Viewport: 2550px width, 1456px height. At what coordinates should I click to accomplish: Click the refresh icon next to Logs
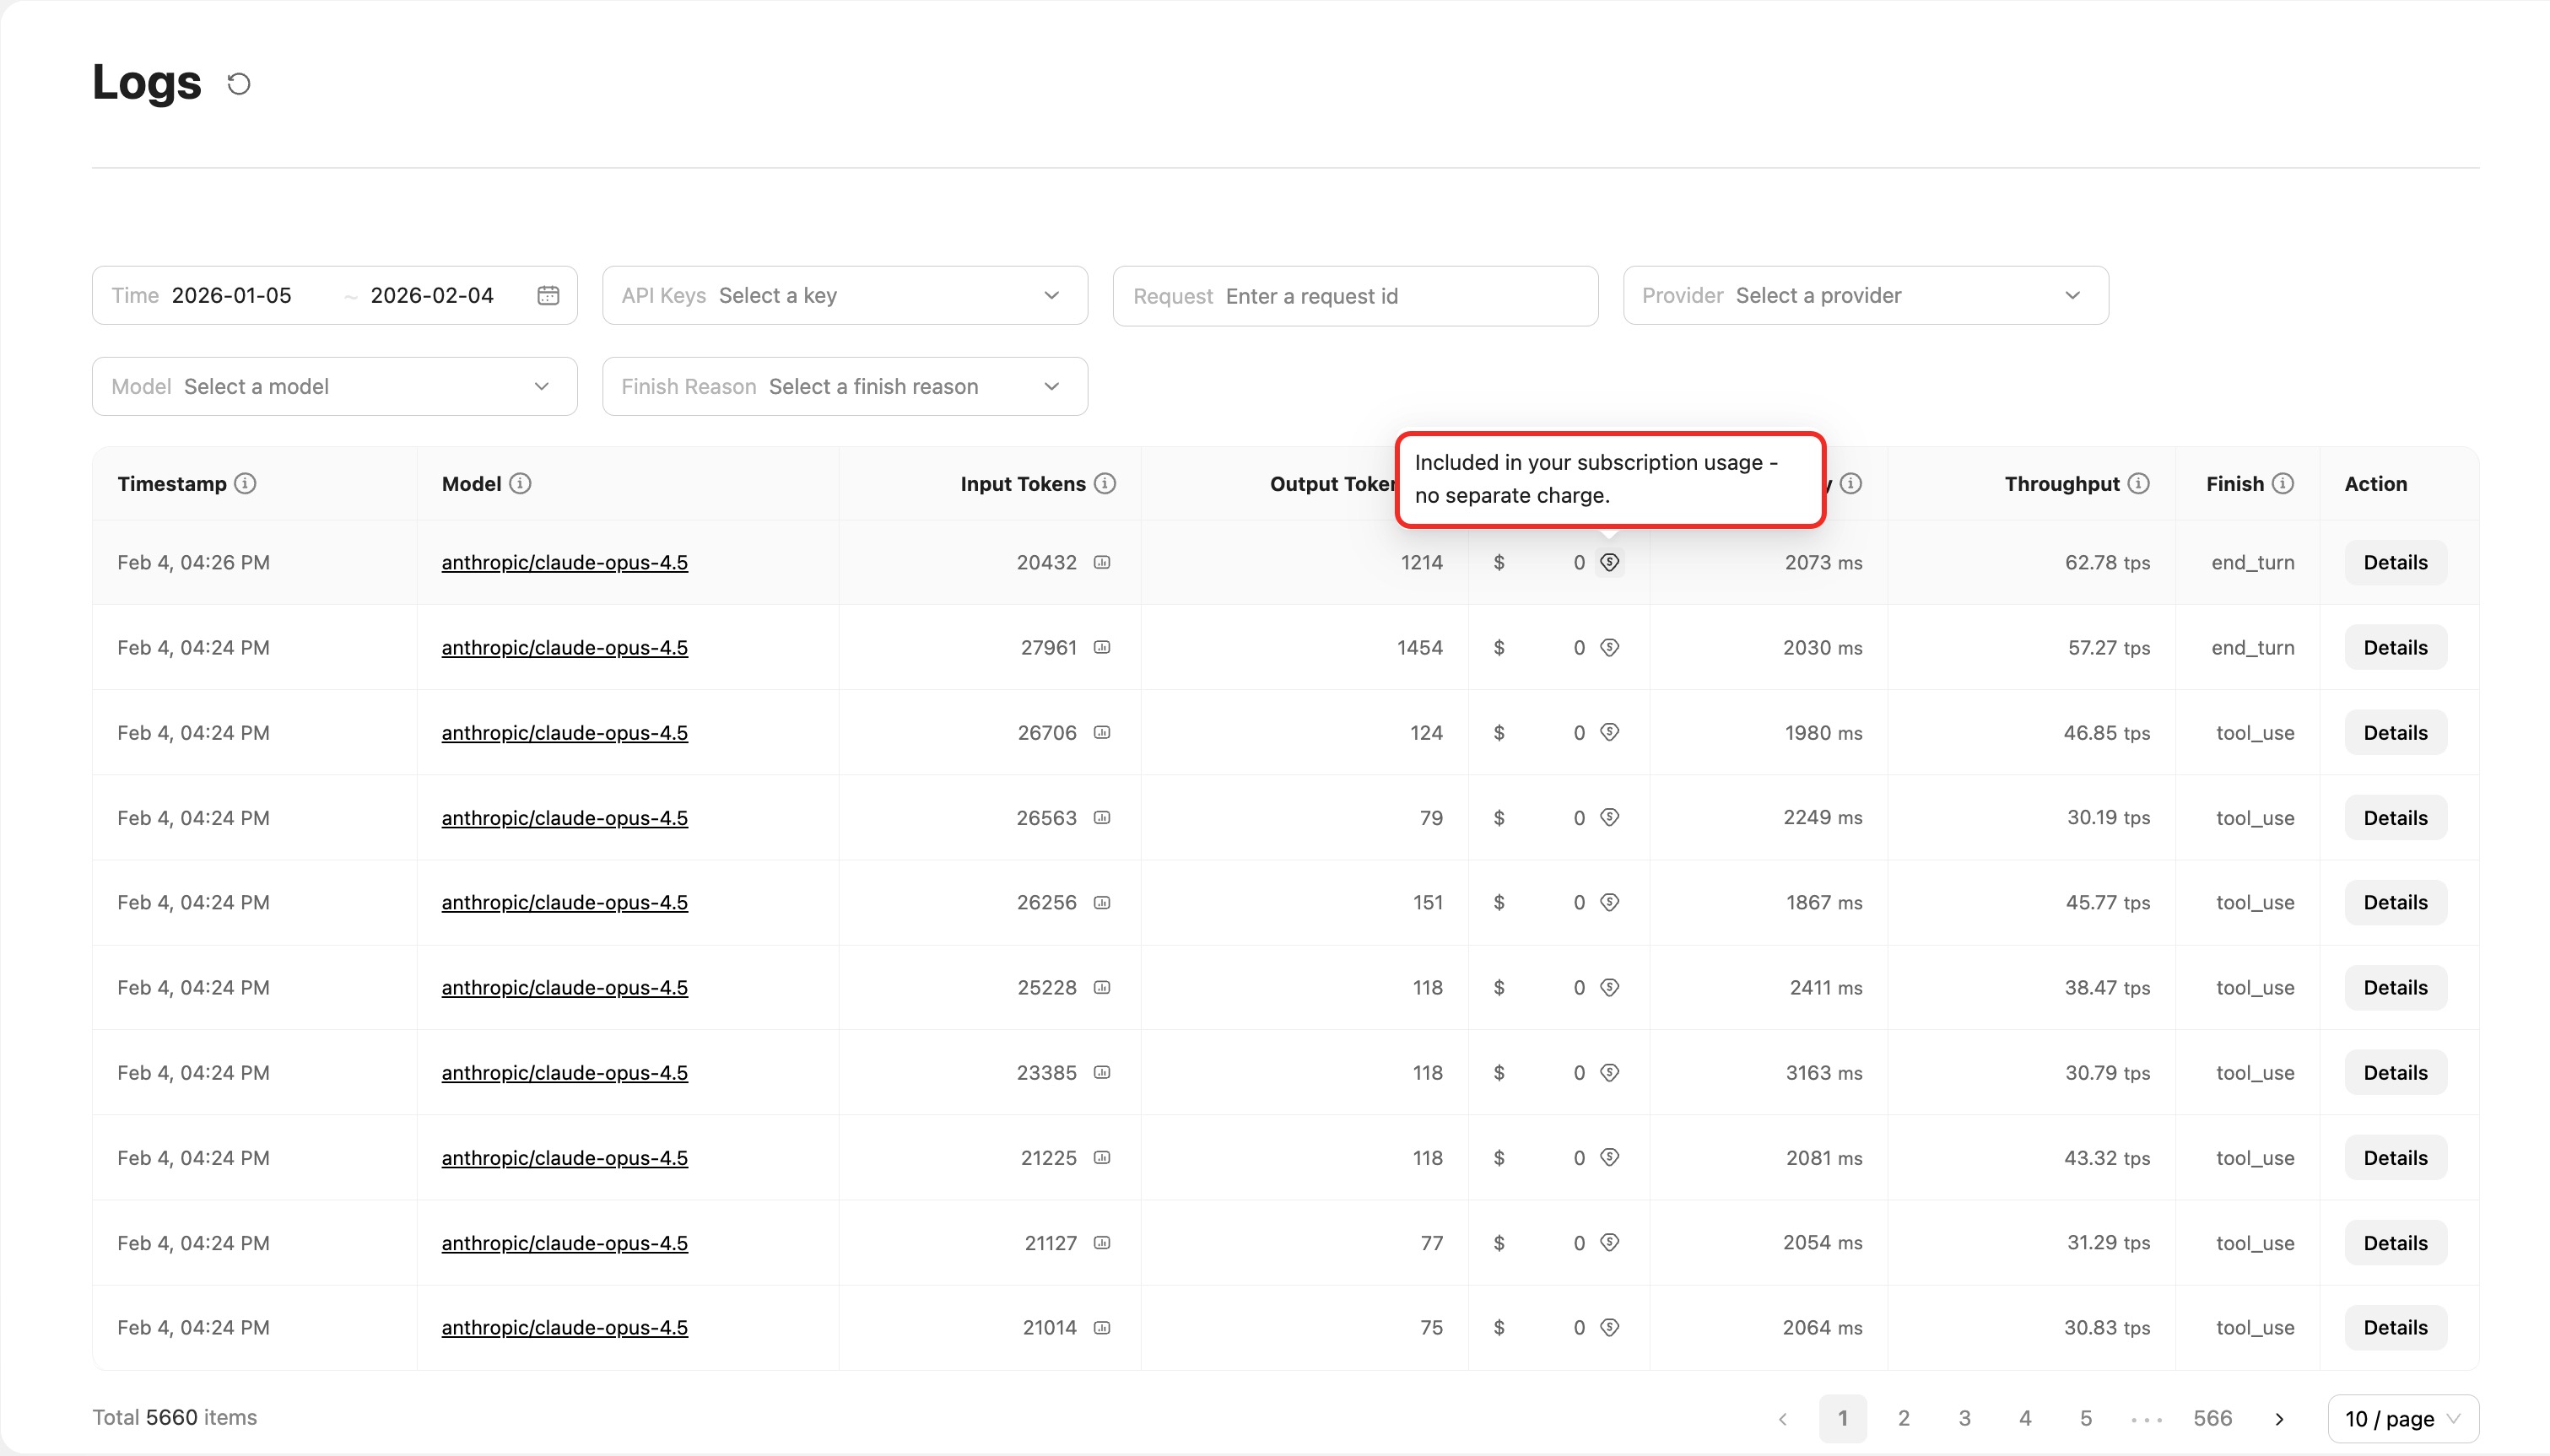pos(238,84)
